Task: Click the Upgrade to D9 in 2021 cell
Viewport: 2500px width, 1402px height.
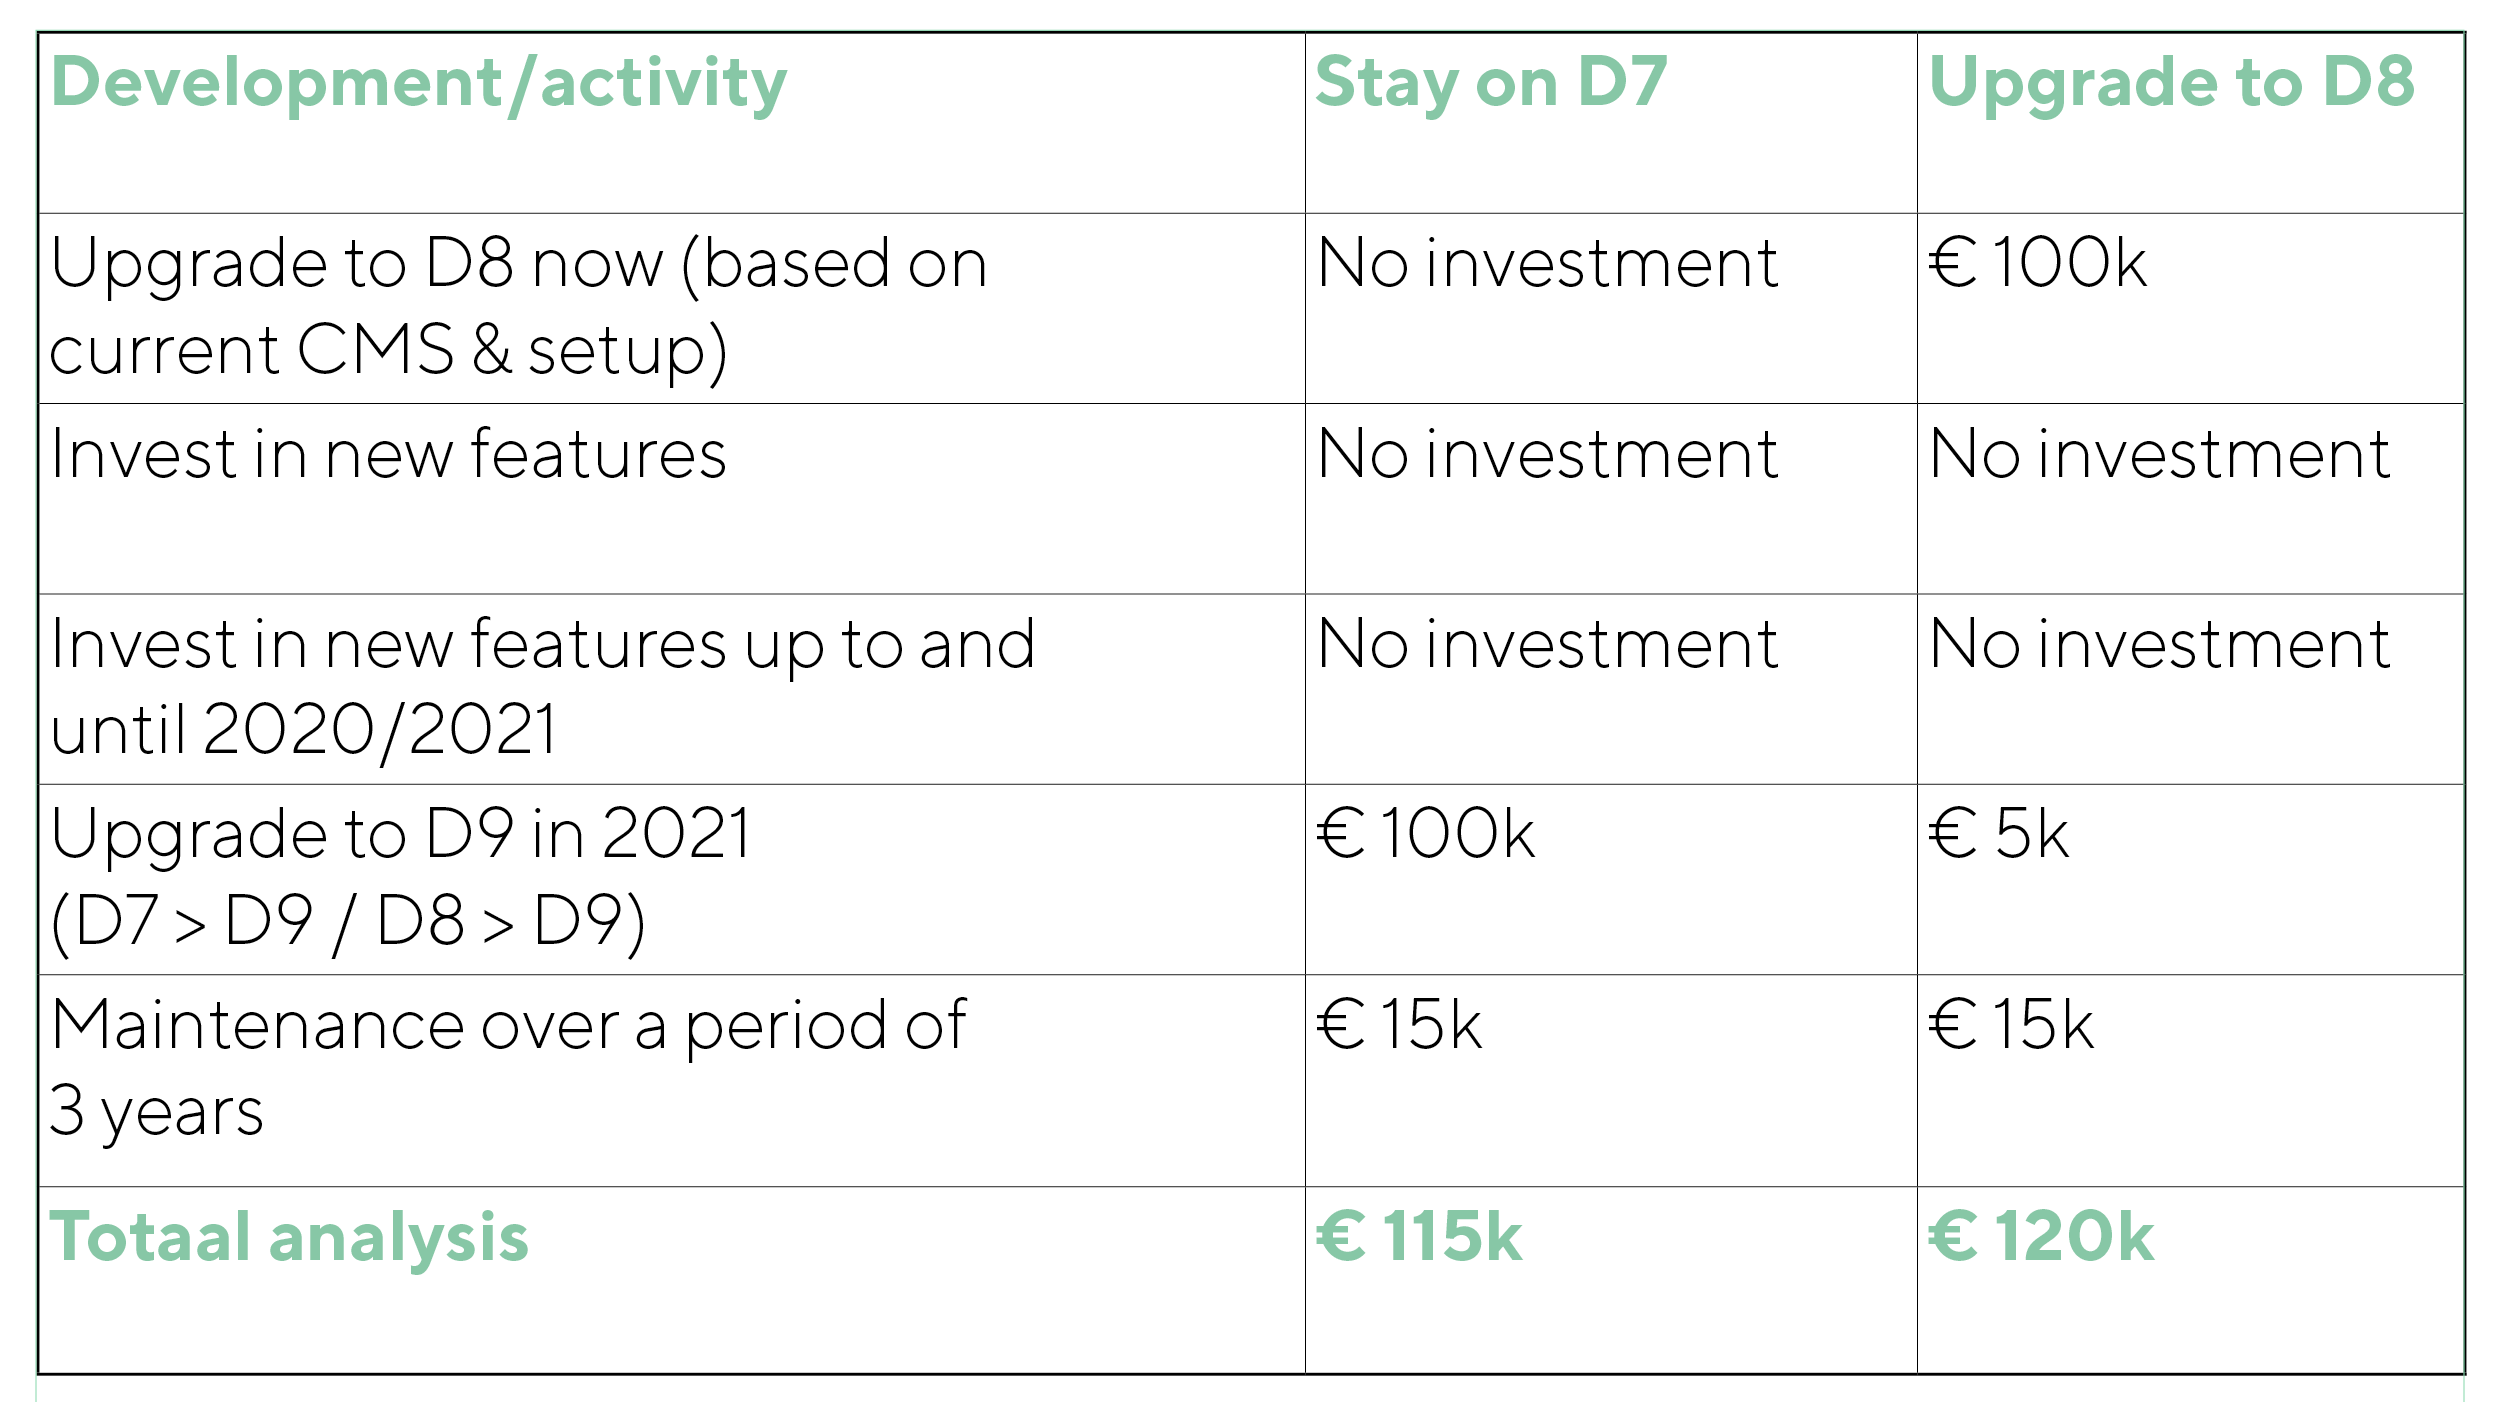Action: tap(671, 879)
